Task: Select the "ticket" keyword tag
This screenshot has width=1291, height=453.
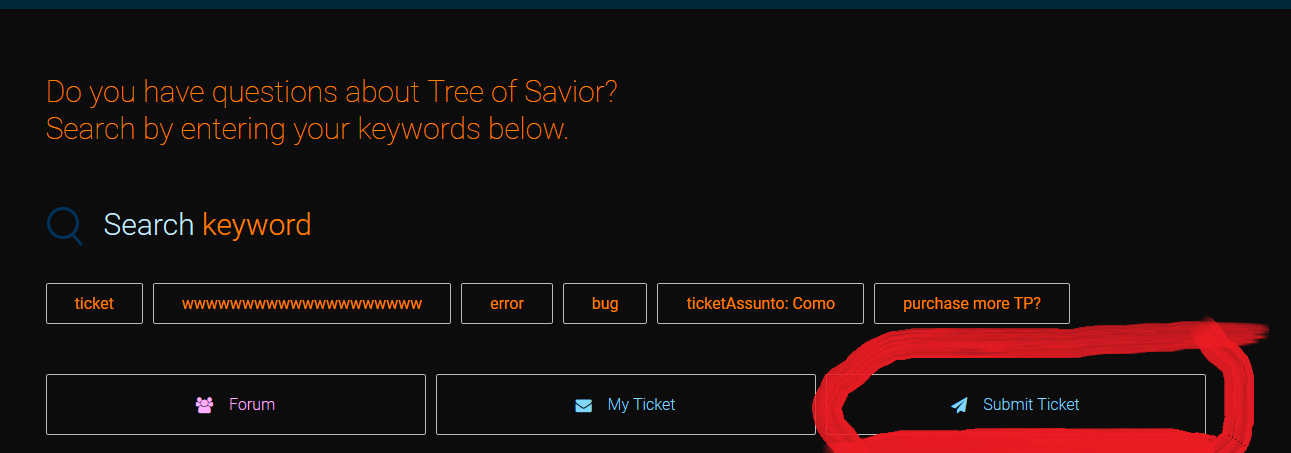Action: 94,304
